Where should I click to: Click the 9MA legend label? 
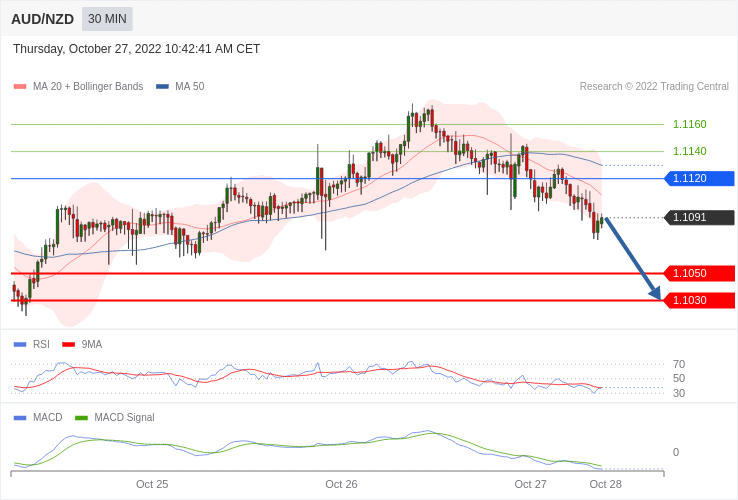coord(92,345)
